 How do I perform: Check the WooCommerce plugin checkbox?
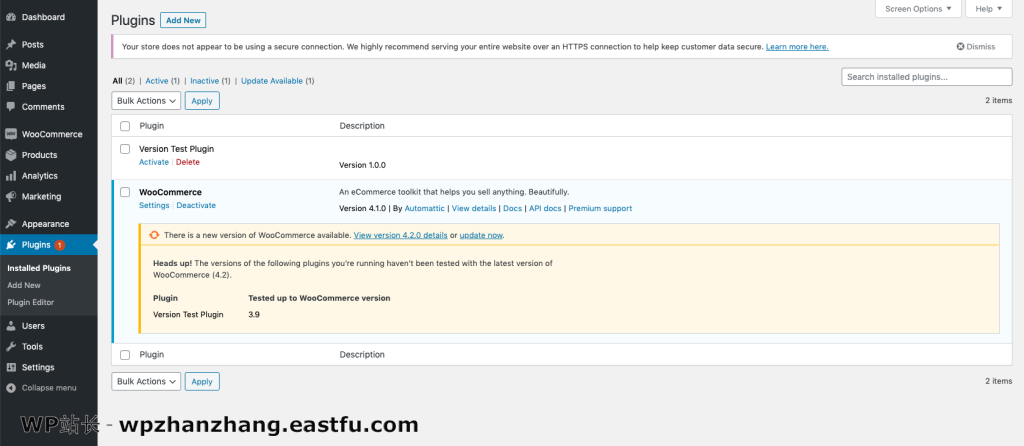click(125, 193)
